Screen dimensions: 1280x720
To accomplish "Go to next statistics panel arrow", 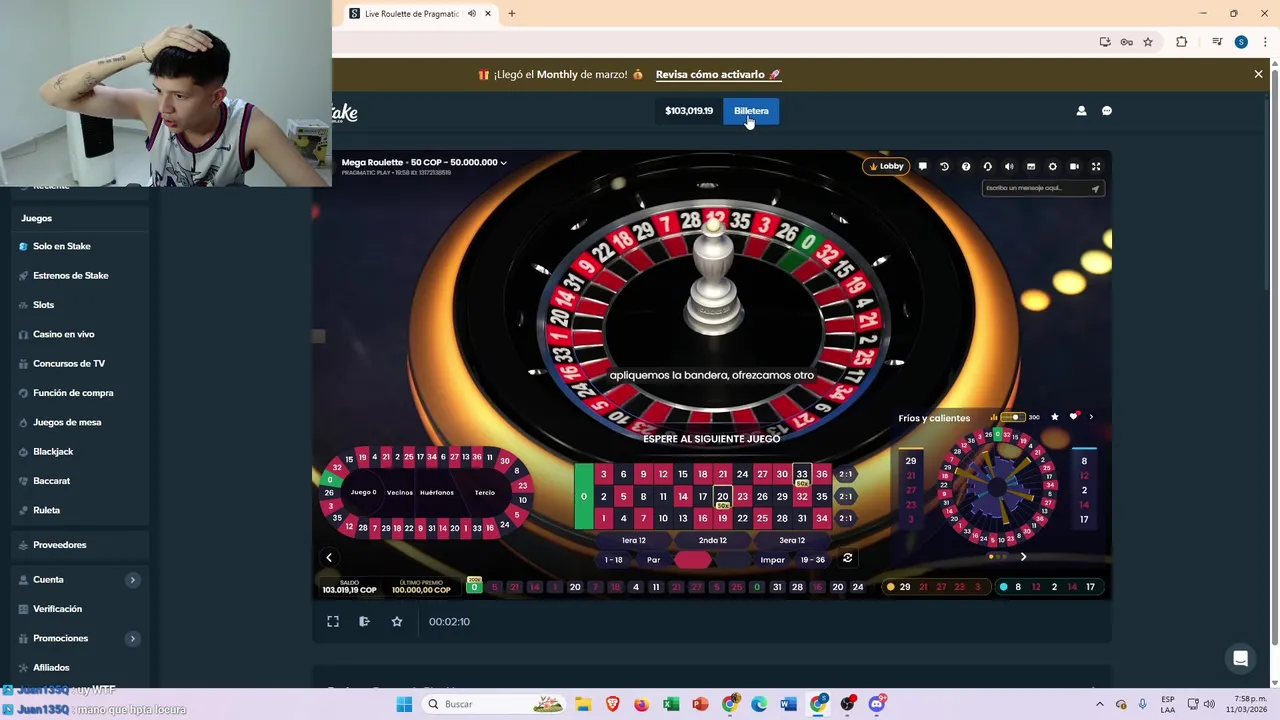I will 1023,557.
